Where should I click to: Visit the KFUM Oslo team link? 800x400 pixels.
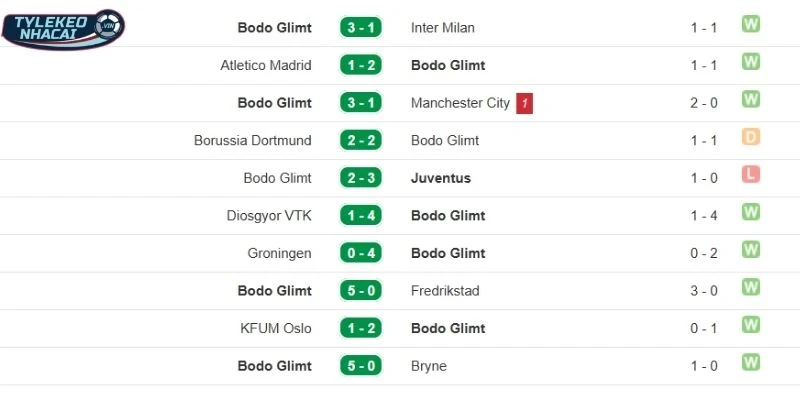[278, 328]
